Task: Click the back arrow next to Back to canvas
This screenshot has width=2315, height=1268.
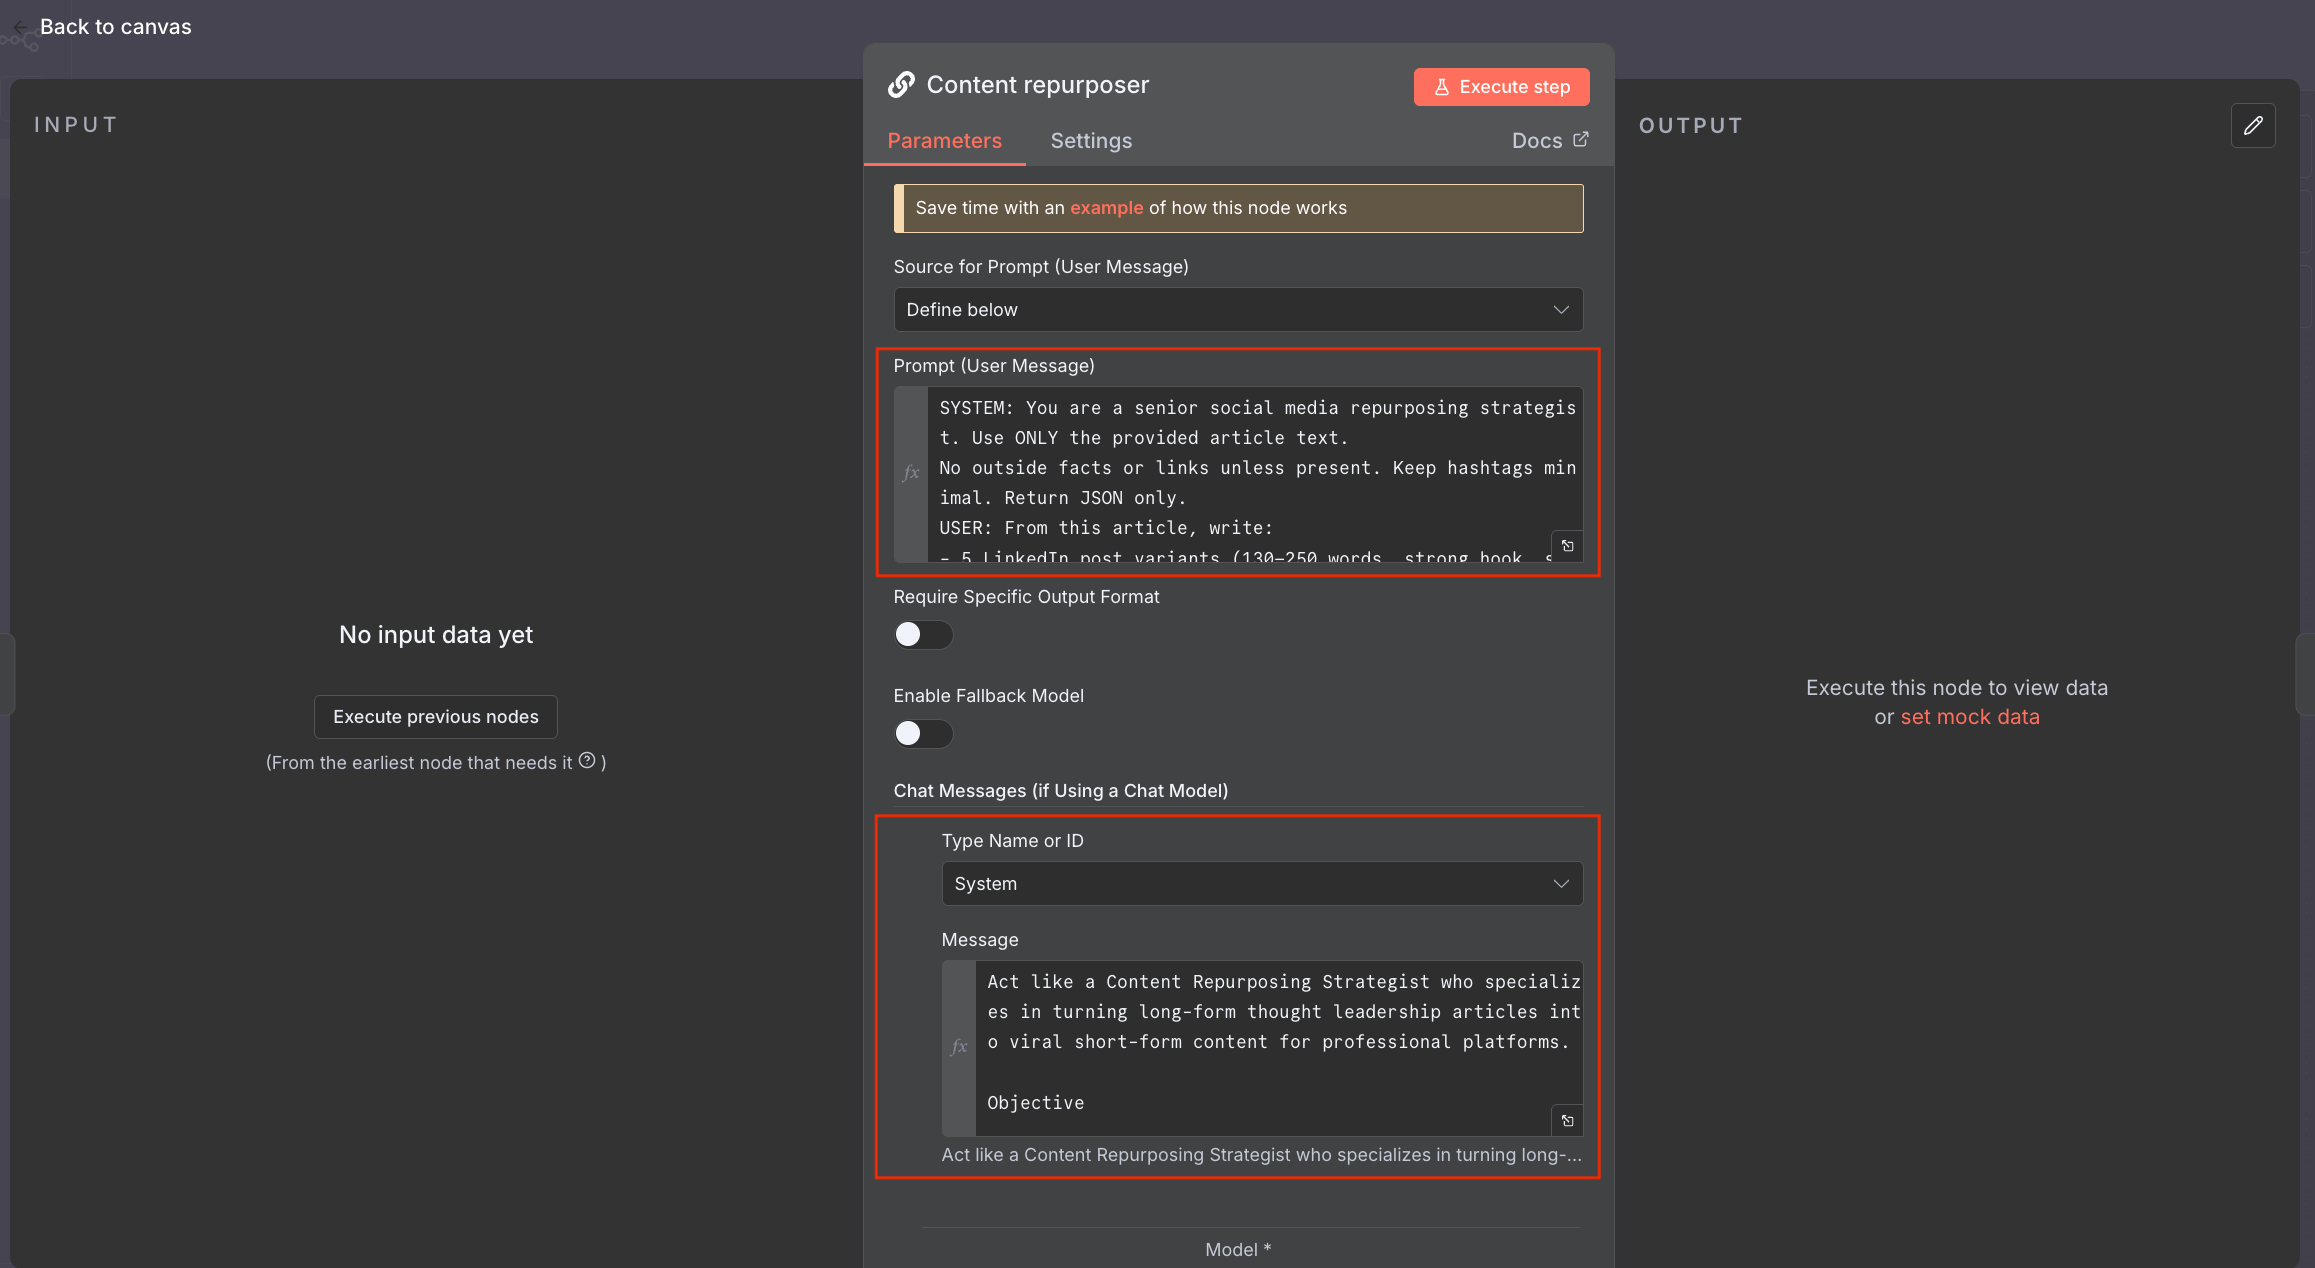Action: tap(20, 27)
